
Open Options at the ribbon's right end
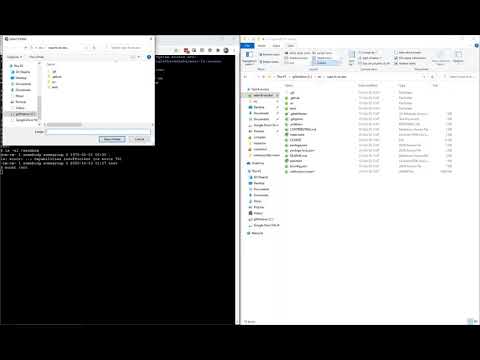pyautogui.click(x=459, y=57)
